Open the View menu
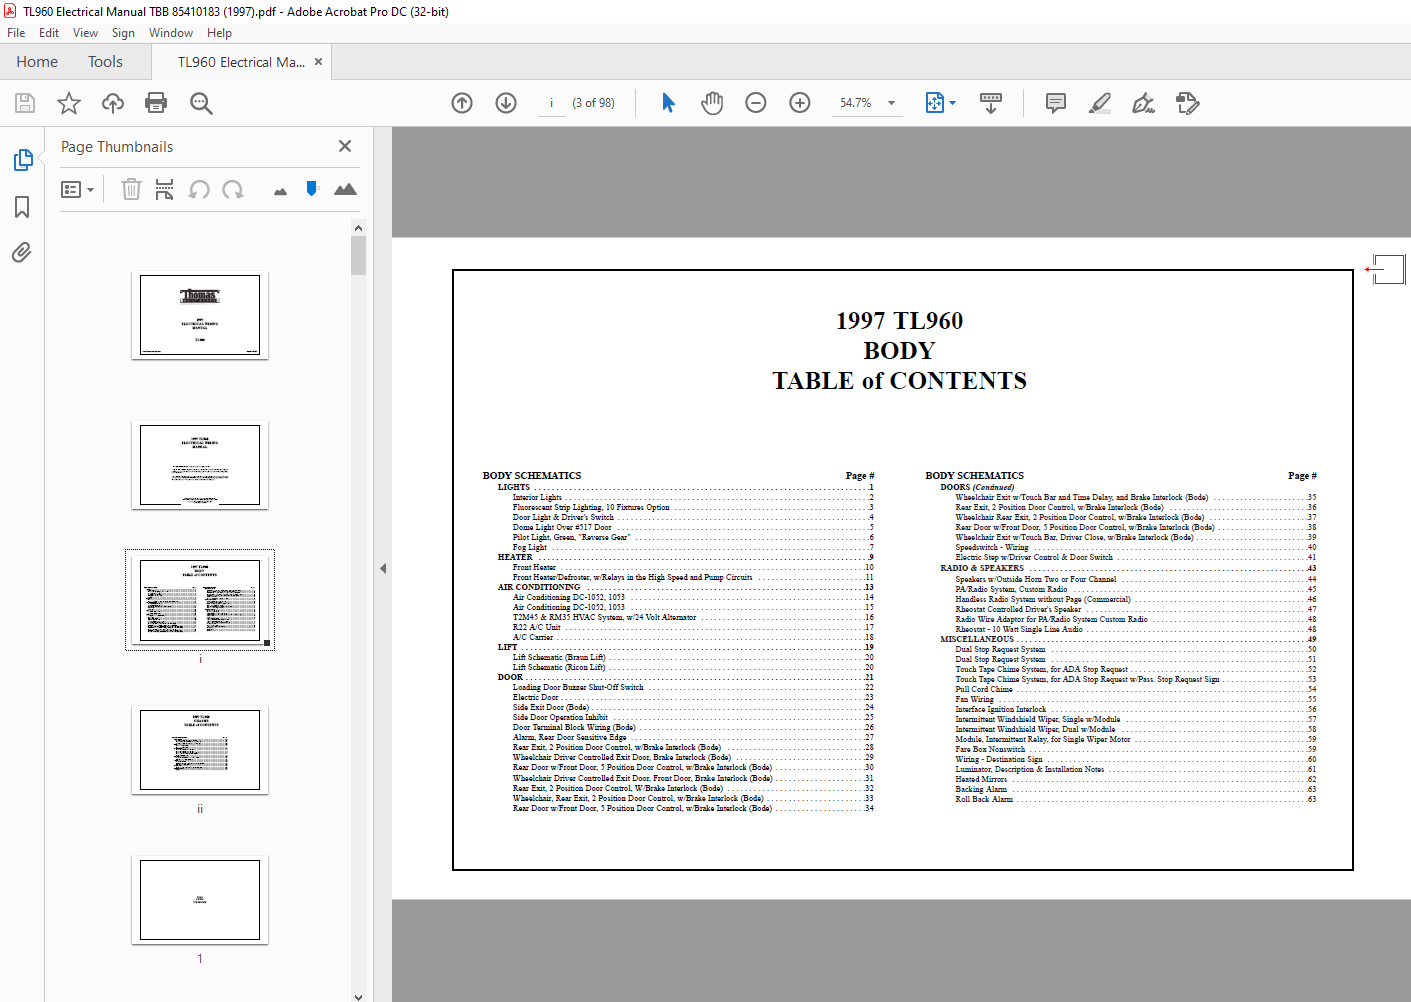The image size is (1411, 1002). tap(85, 33)
